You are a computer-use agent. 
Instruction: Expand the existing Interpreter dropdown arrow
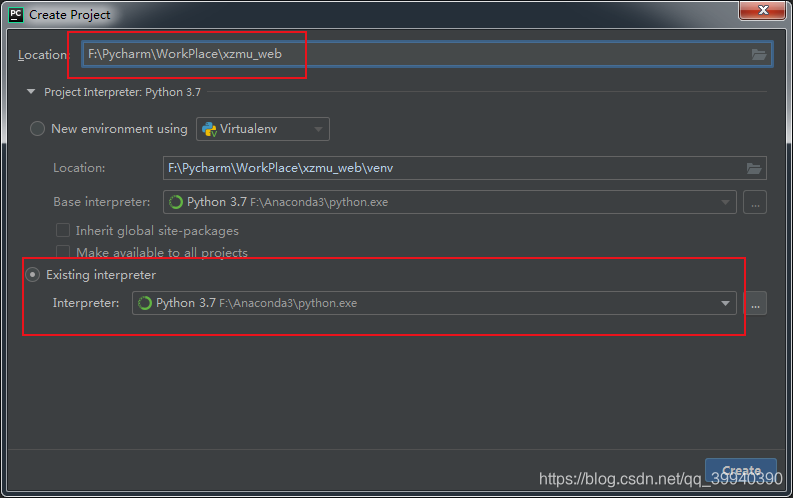point(725,303)
